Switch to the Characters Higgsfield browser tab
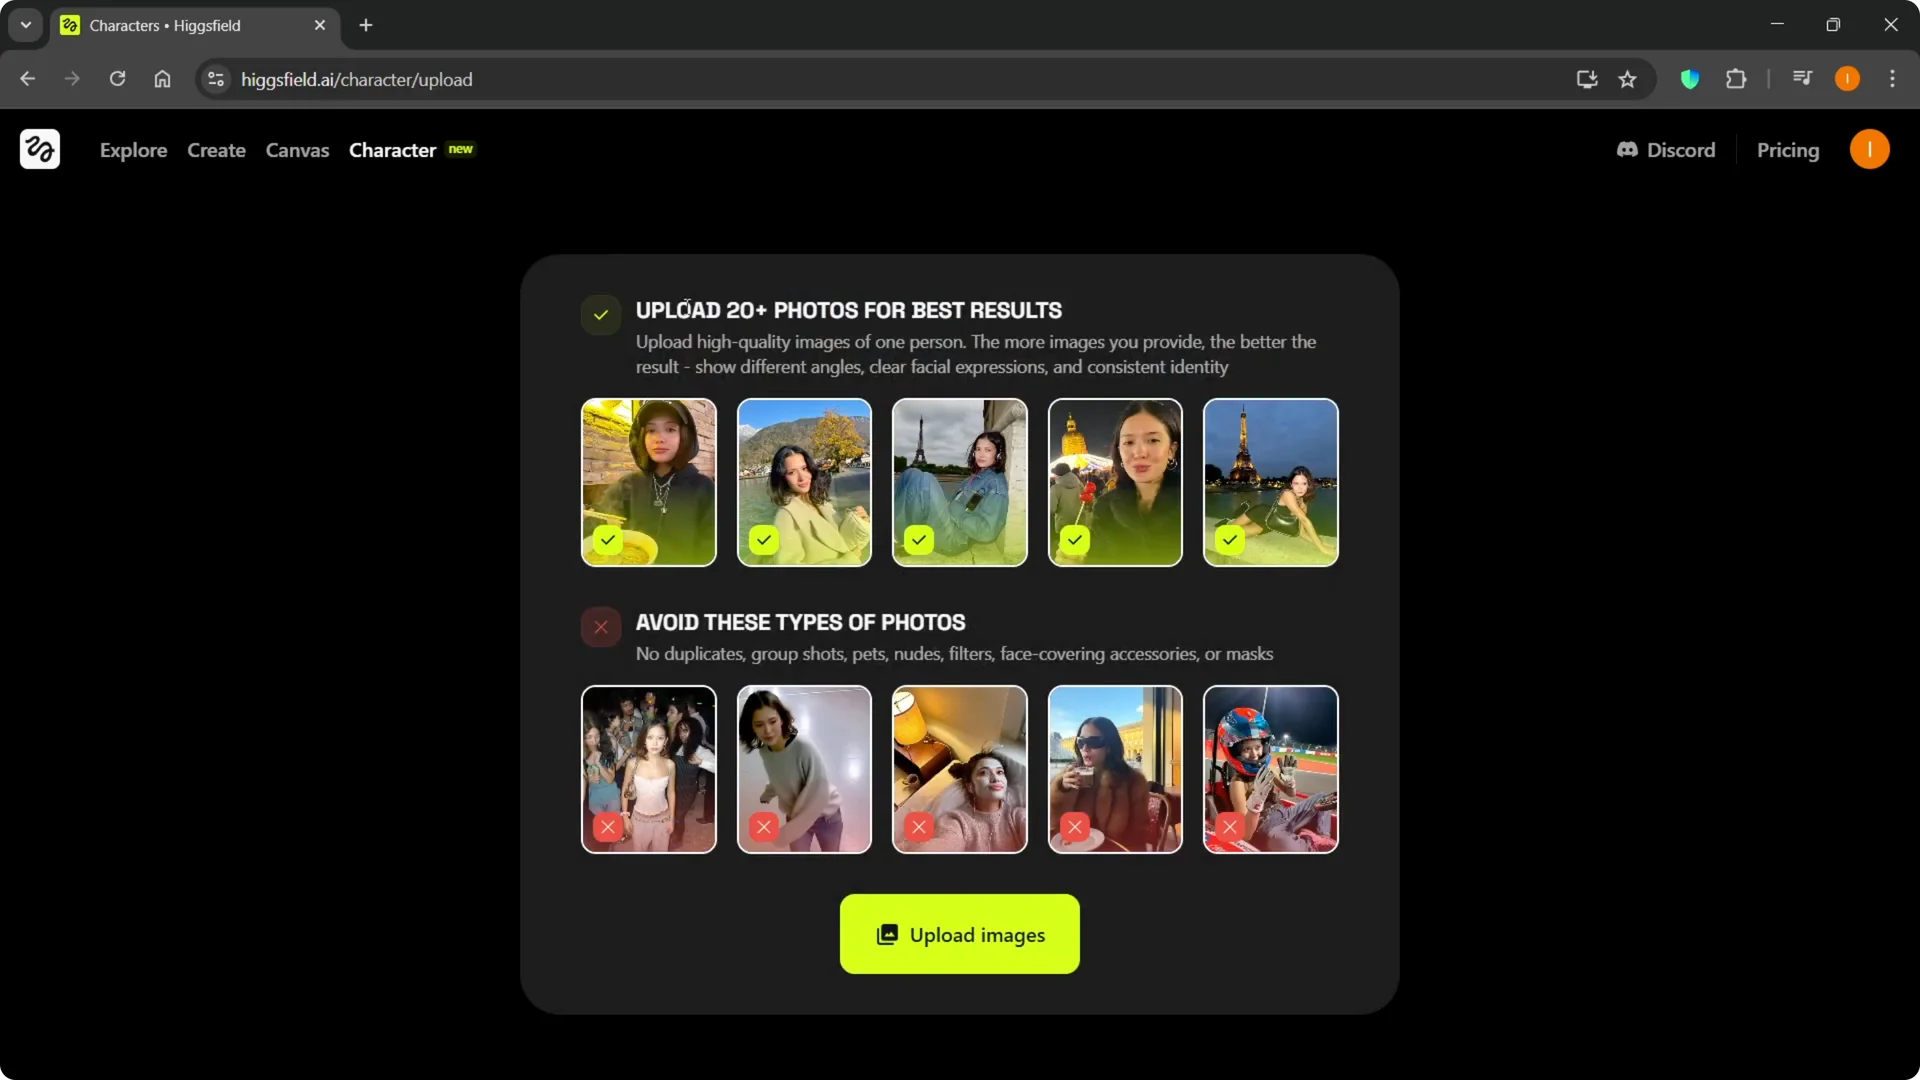The height and width of the screenshot is (1080, 1920). pos(180,26)
